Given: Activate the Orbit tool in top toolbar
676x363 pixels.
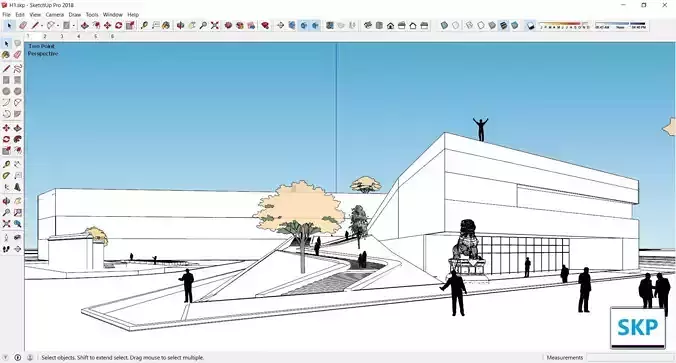Looking at the screenshot, I should [181, 25].
